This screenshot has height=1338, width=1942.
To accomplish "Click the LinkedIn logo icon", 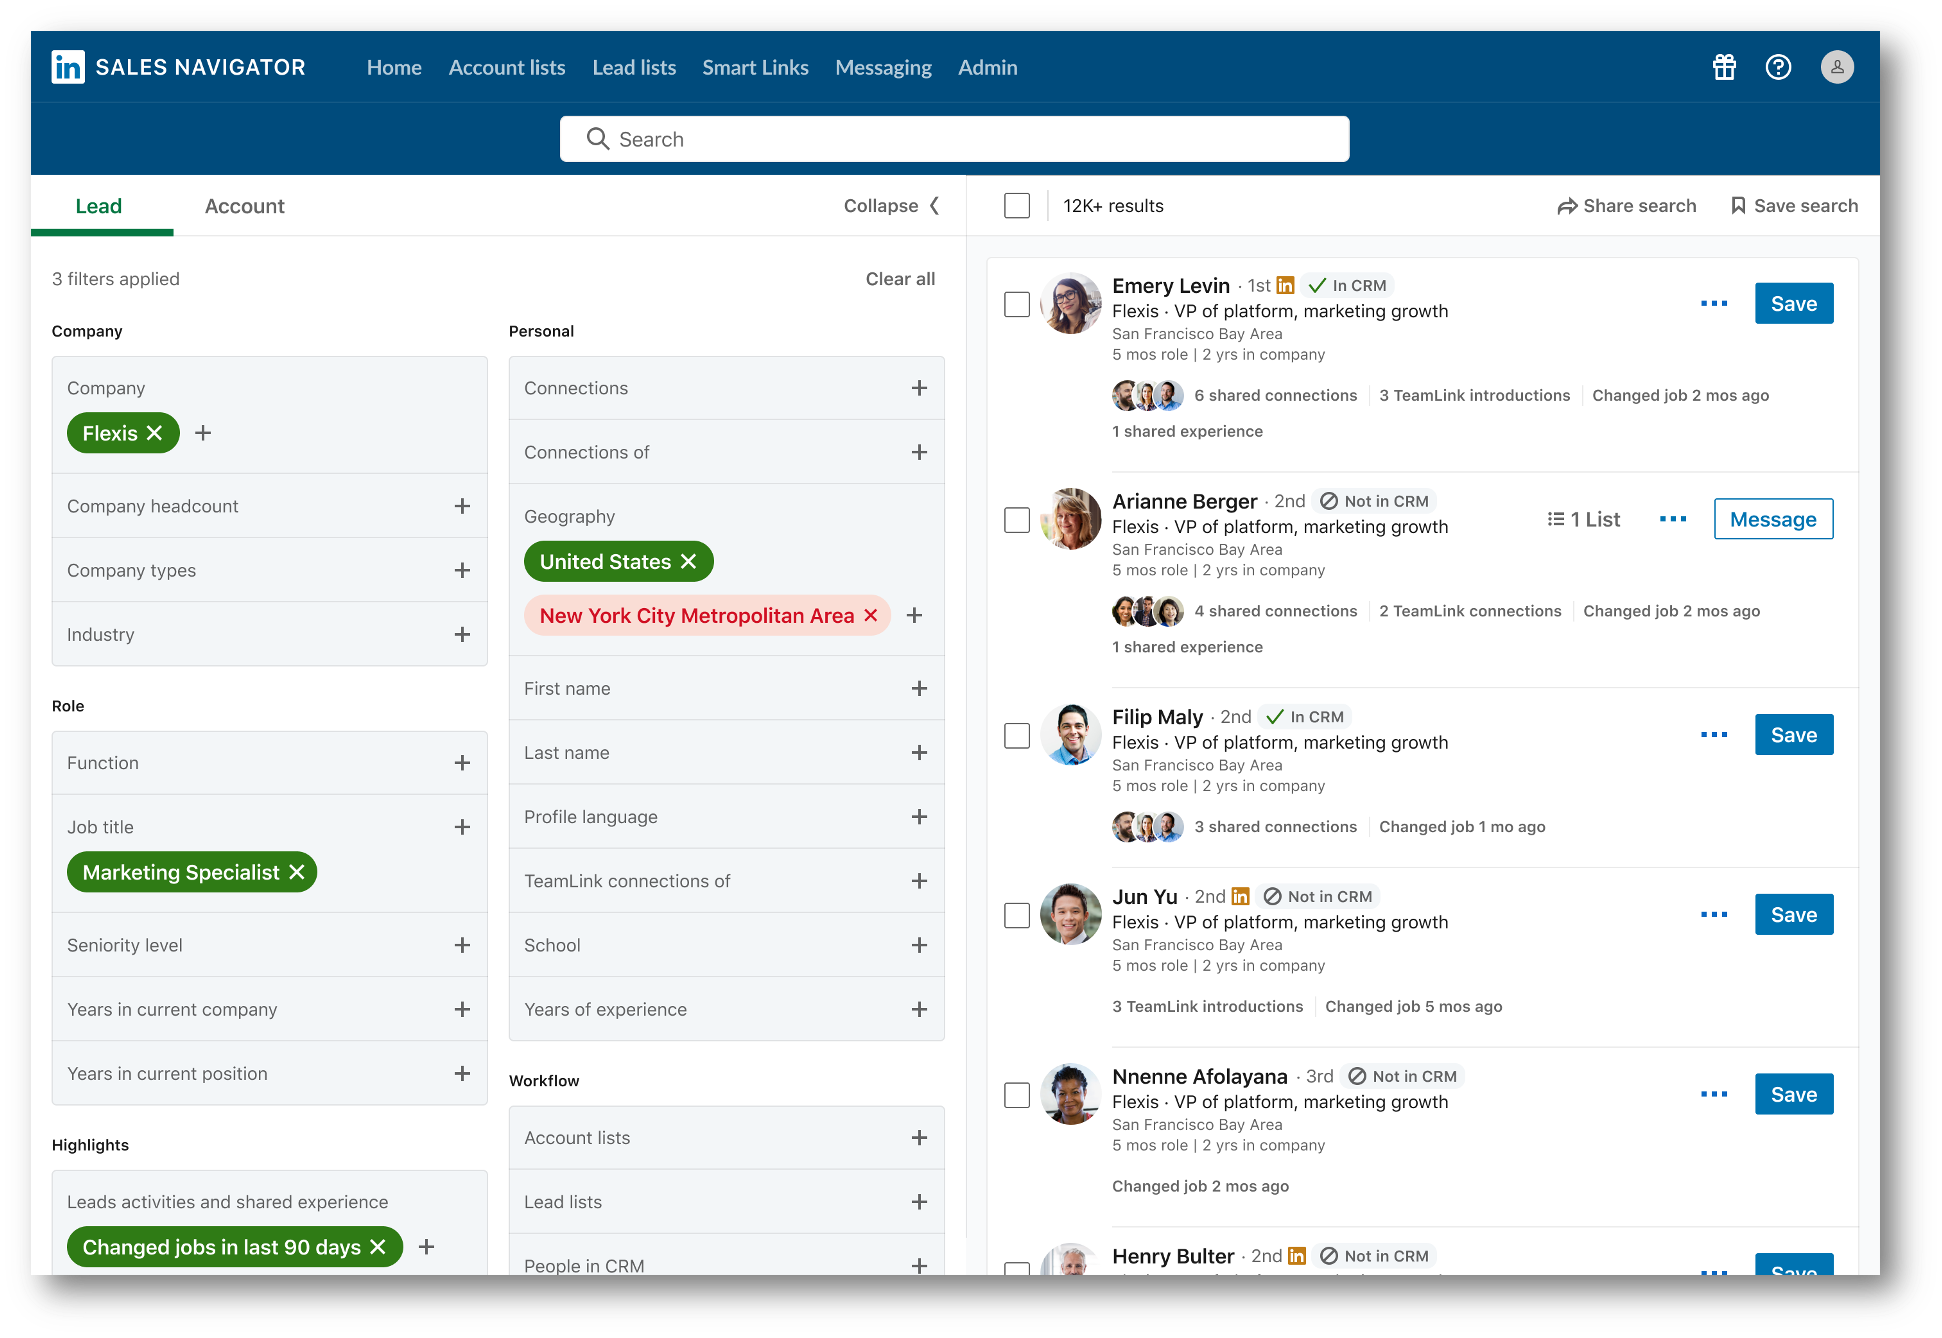I will tap(68, 67).
